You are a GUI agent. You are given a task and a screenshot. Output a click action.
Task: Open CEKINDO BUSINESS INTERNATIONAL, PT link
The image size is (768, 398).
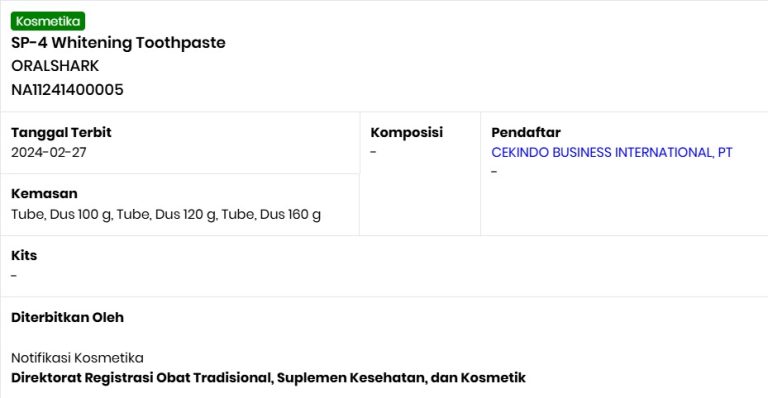(612, 152)
